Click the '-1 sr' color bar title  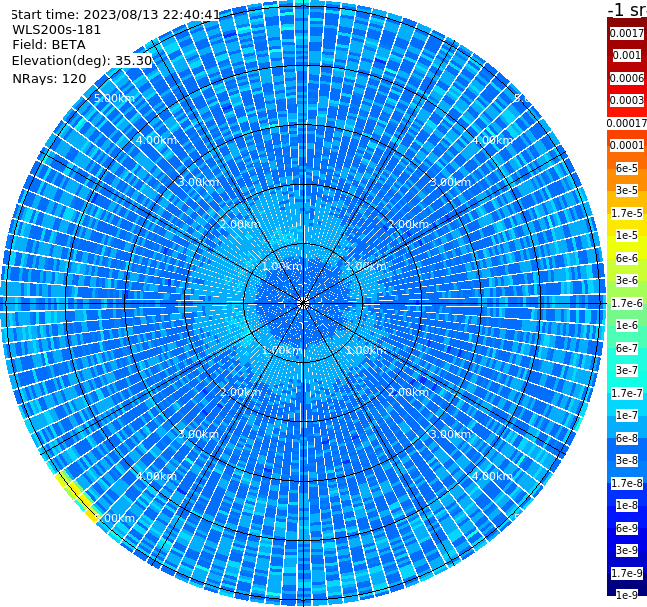pos(627,10)
